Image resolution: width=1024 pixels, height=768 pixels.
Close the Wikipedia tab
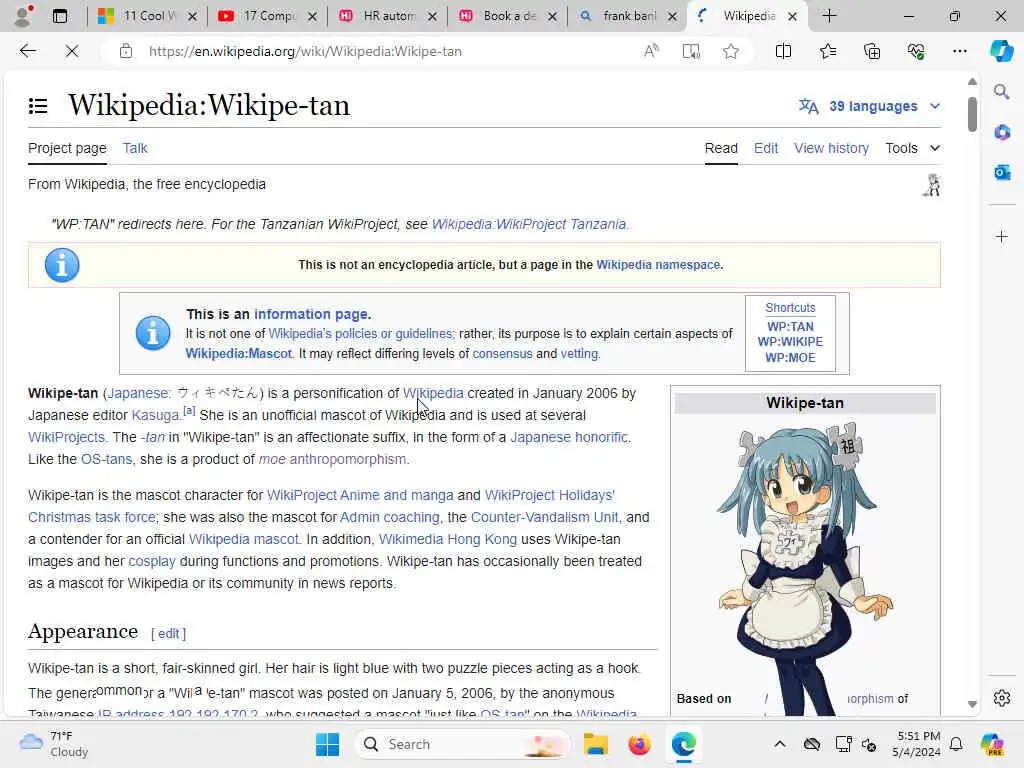792,16
